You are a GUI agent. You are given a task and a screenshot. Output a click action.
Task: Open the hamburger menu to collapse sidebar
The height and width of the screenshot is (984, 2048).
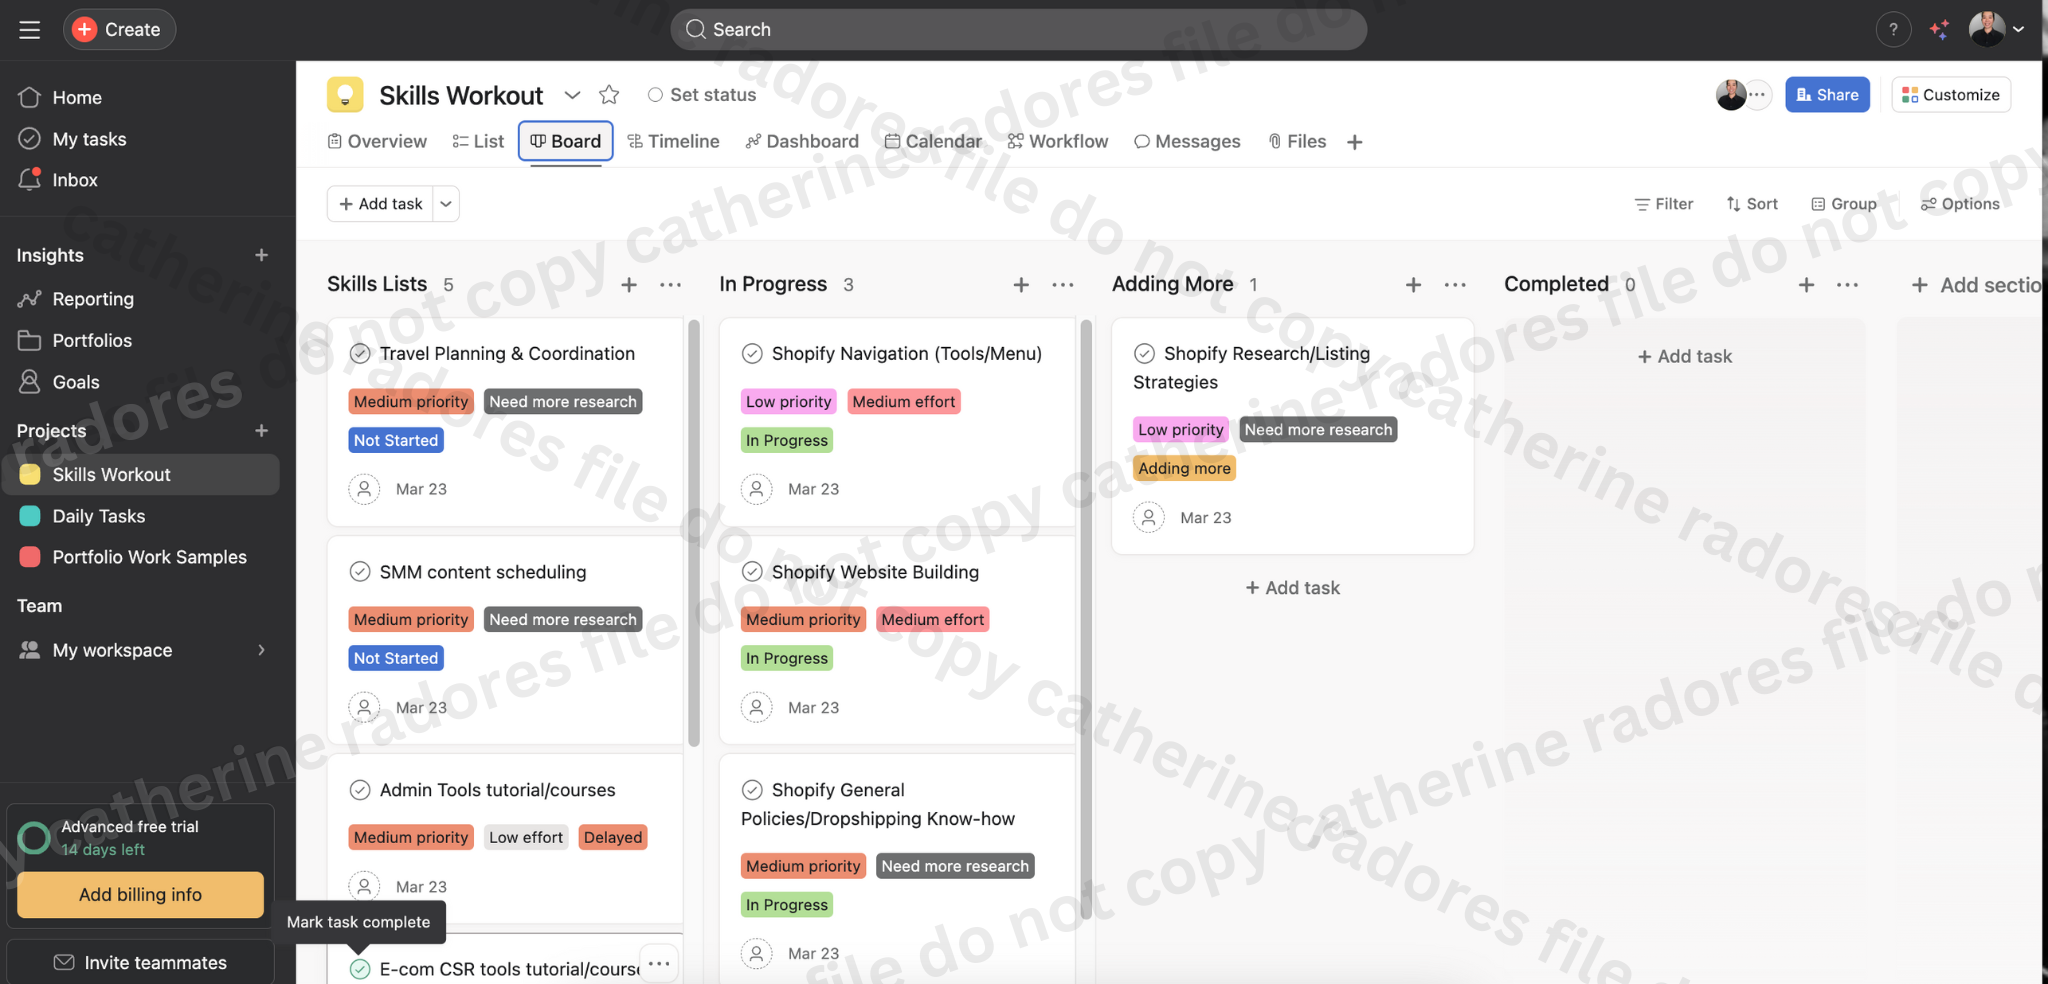tap(30, 30)
